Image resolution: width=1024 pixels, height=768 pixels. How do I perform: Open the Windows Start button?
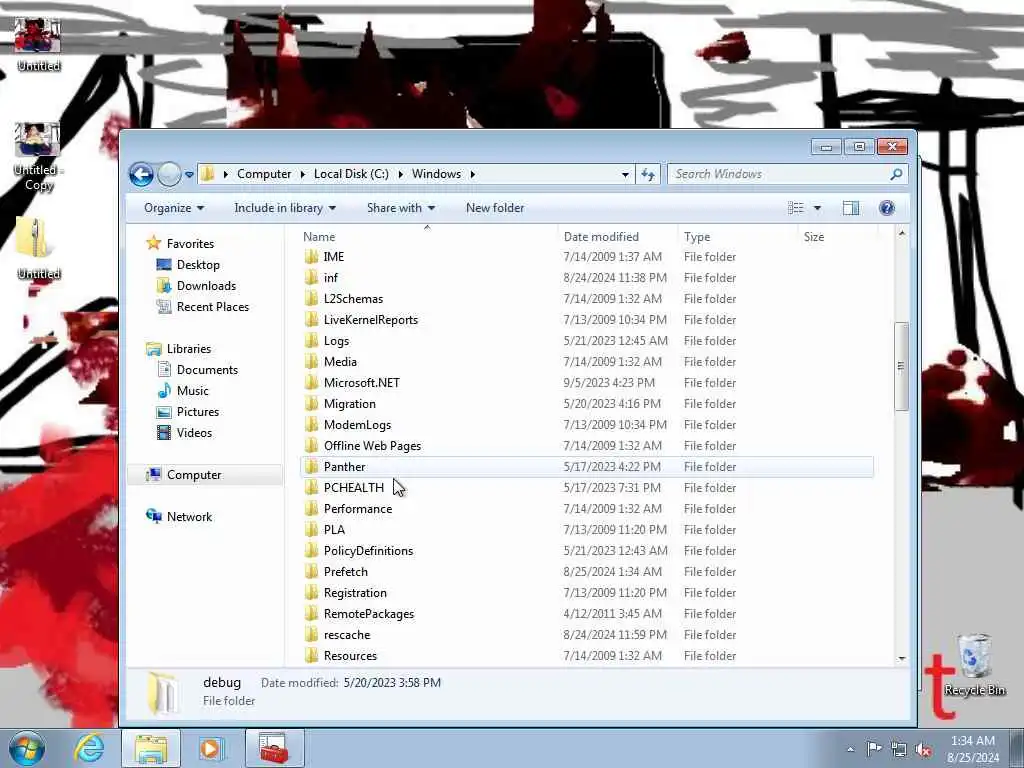pos(27,748)
